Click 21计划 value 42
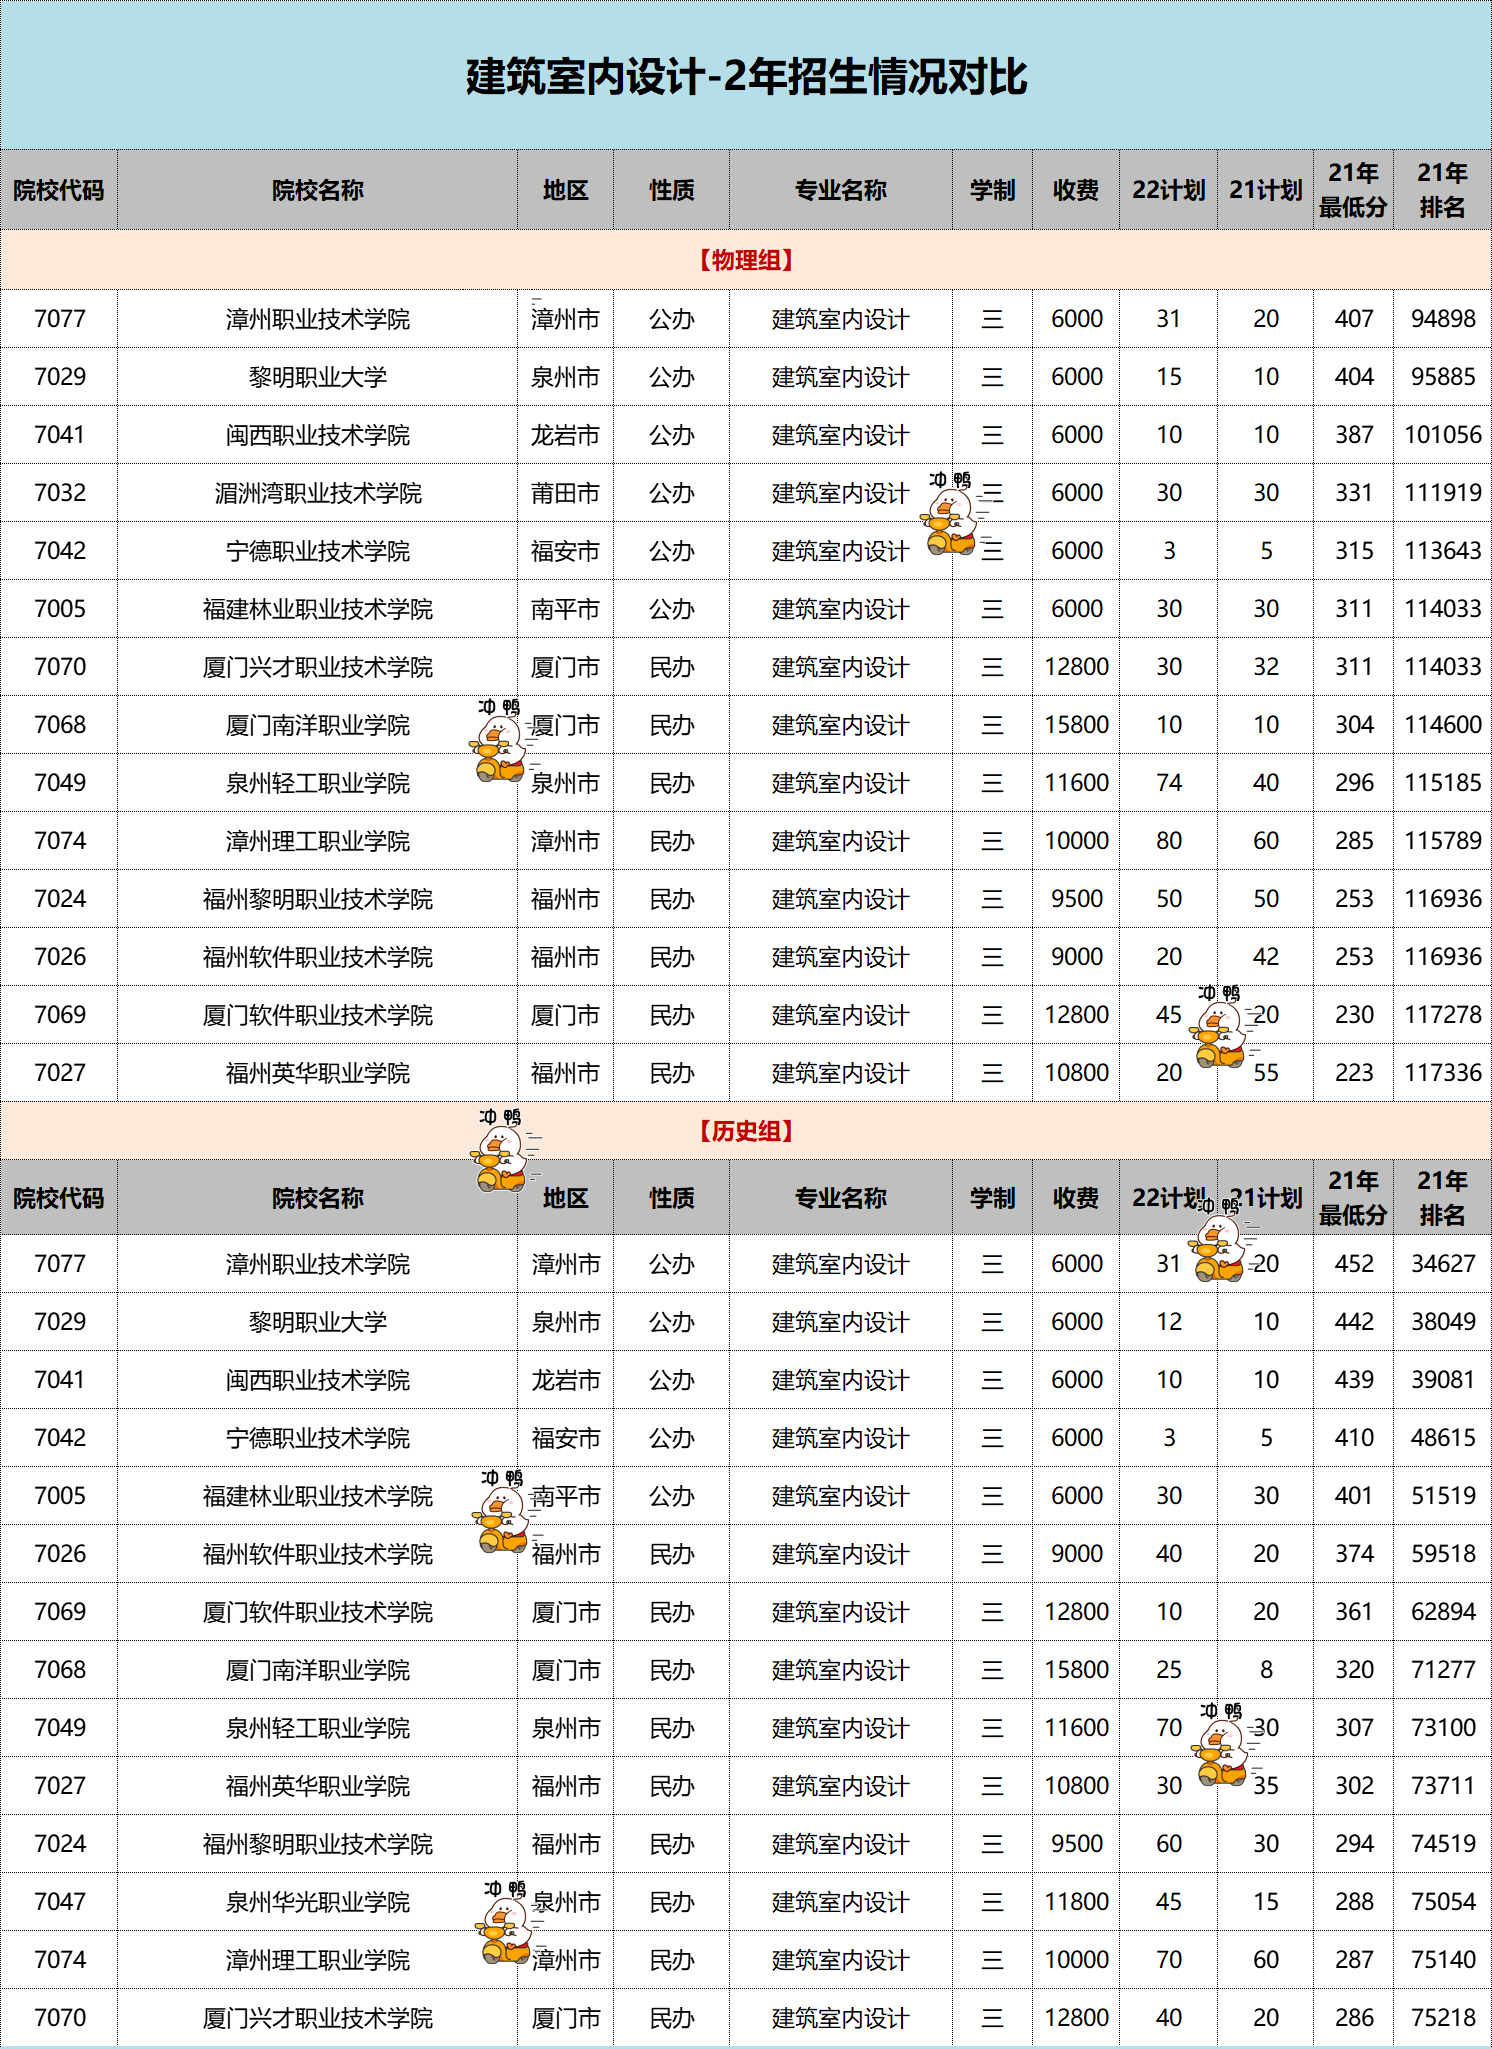The image size is (1492, 2049). point(1266,957)
